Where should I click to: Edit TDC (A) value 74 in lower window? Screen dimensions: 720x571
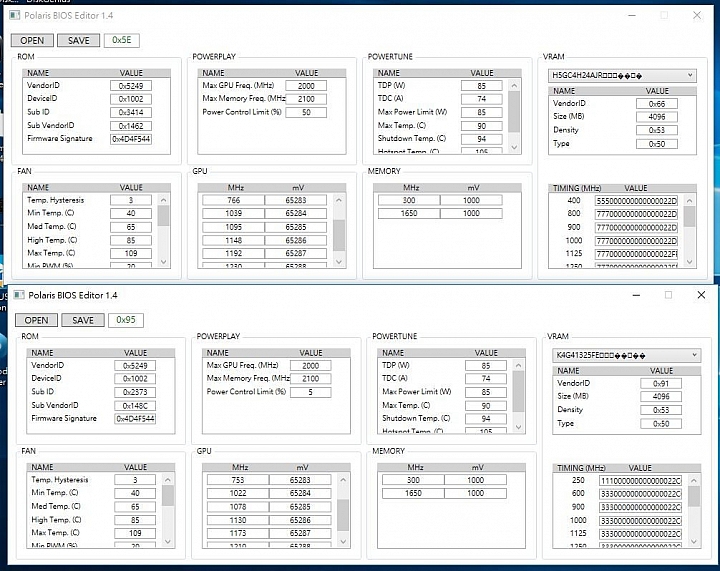486,379
